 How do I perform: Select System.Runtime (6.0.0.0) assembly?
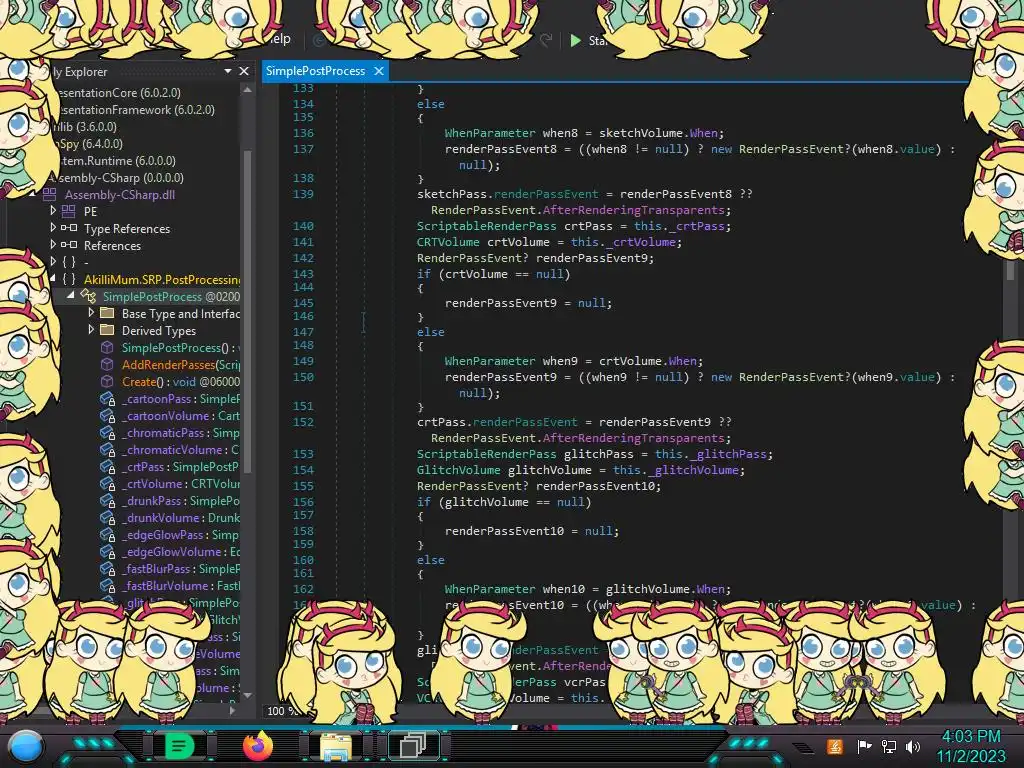pos(118,160)
